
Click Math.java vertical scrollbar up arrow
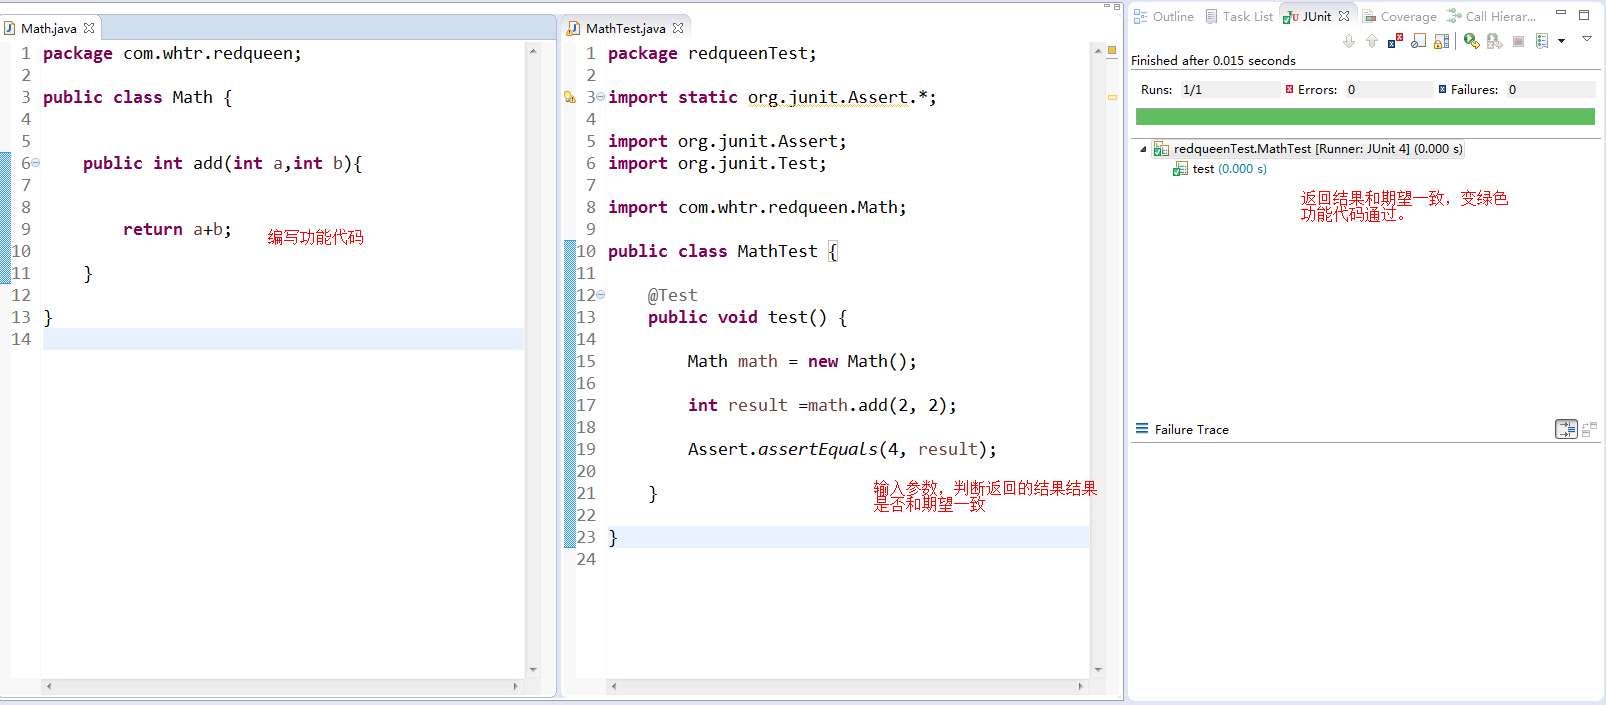pos(533,50)
